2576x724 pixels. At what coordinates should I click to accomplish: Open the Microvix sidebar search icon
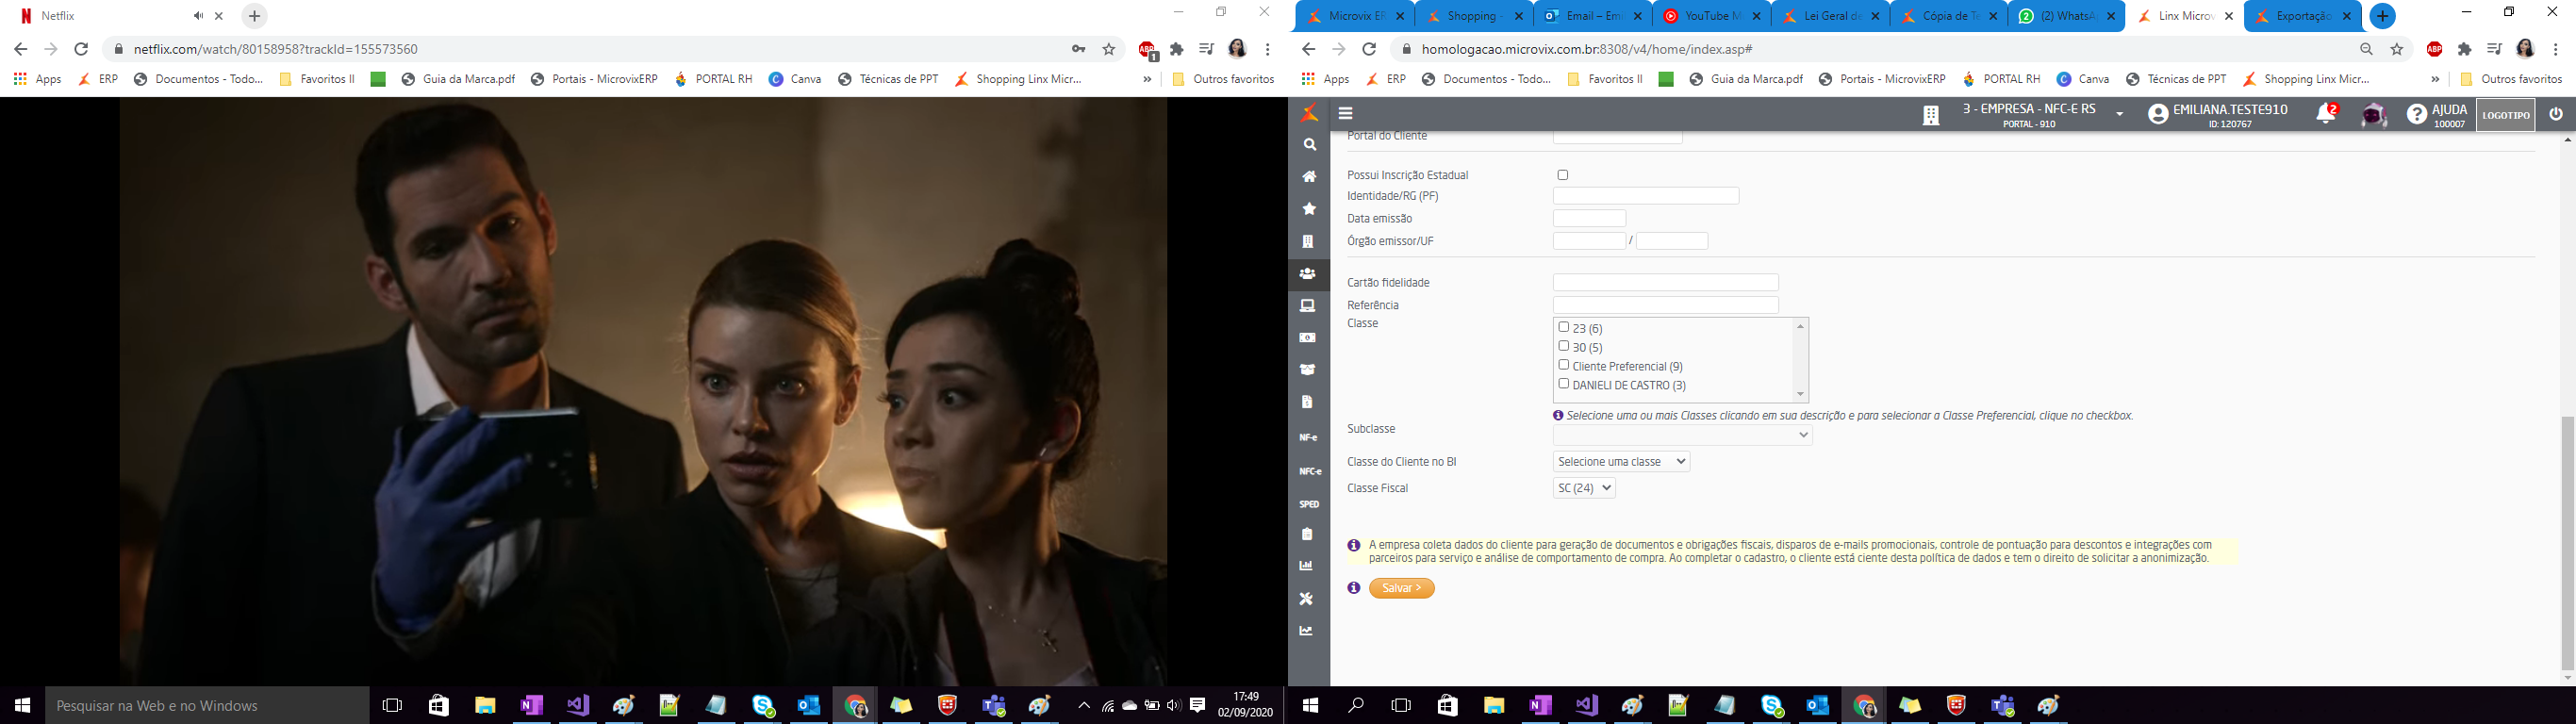tap(1309, 145)
